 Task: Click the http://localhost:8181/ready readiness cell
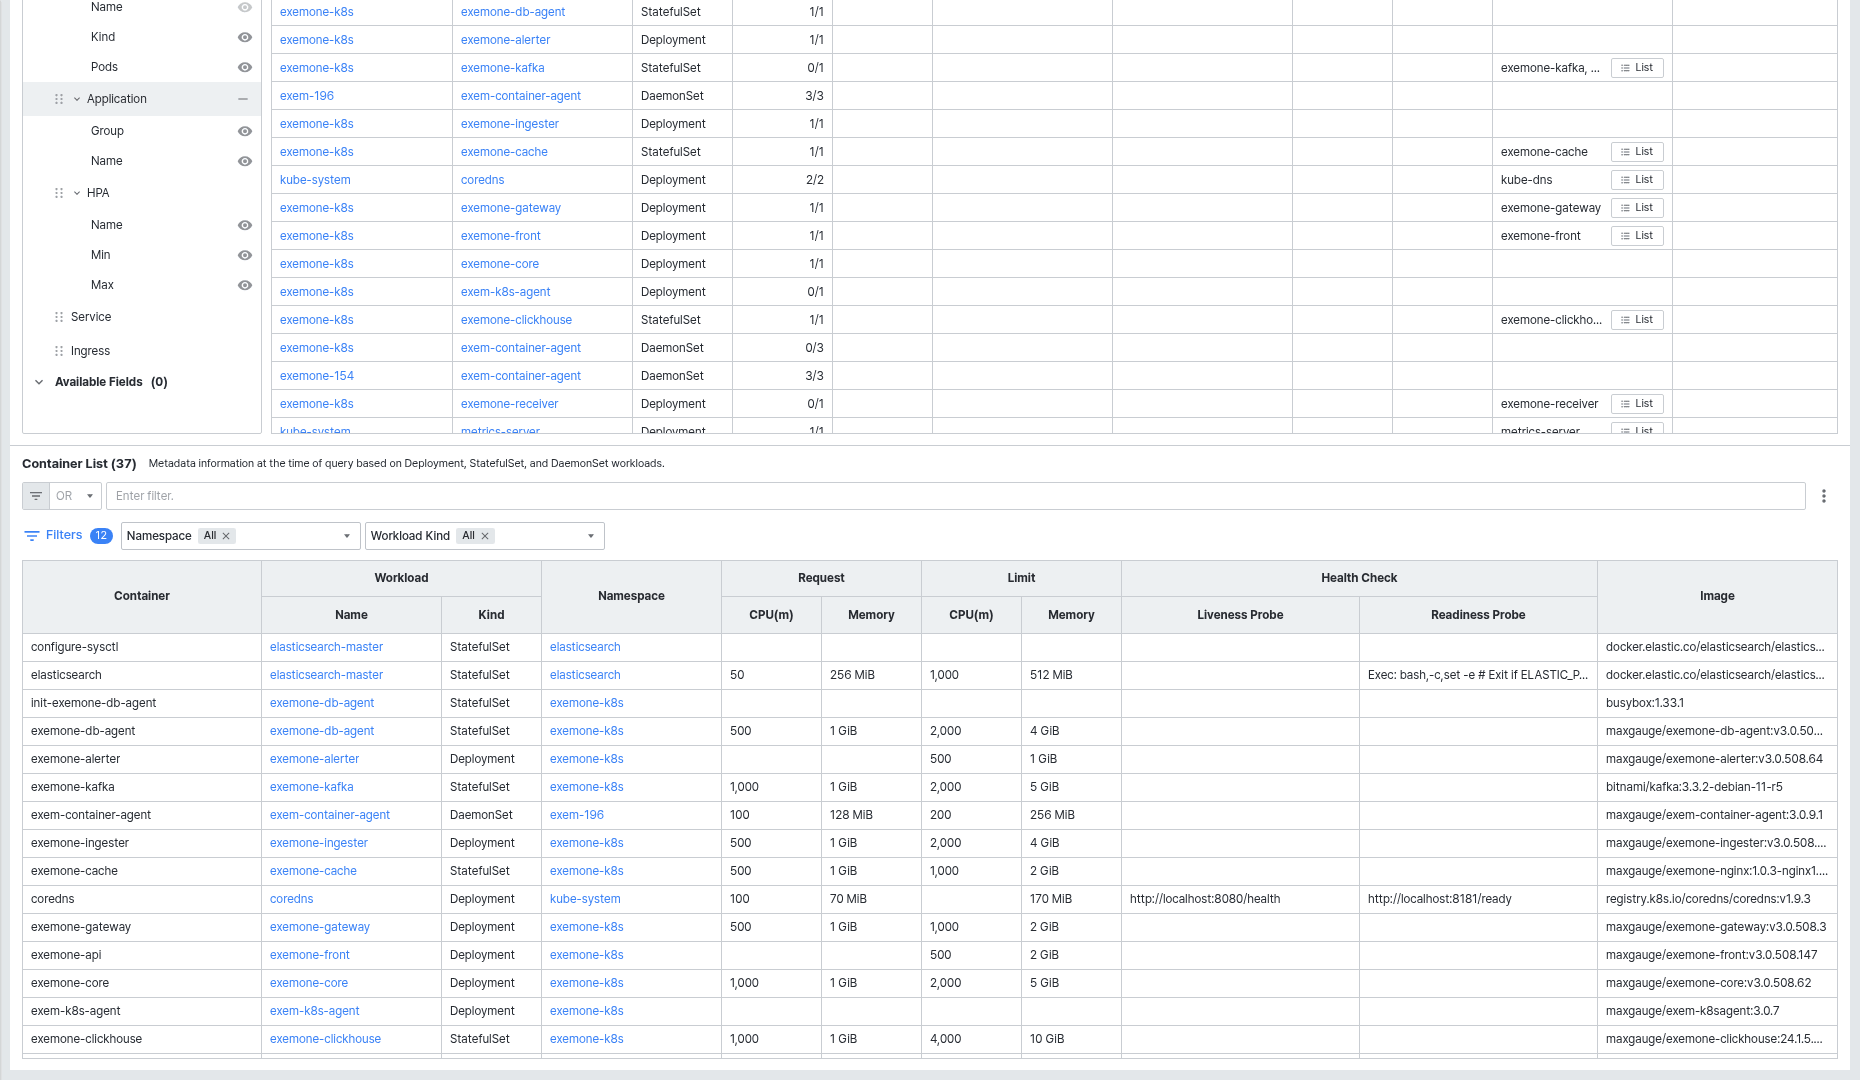point(1478,899)
